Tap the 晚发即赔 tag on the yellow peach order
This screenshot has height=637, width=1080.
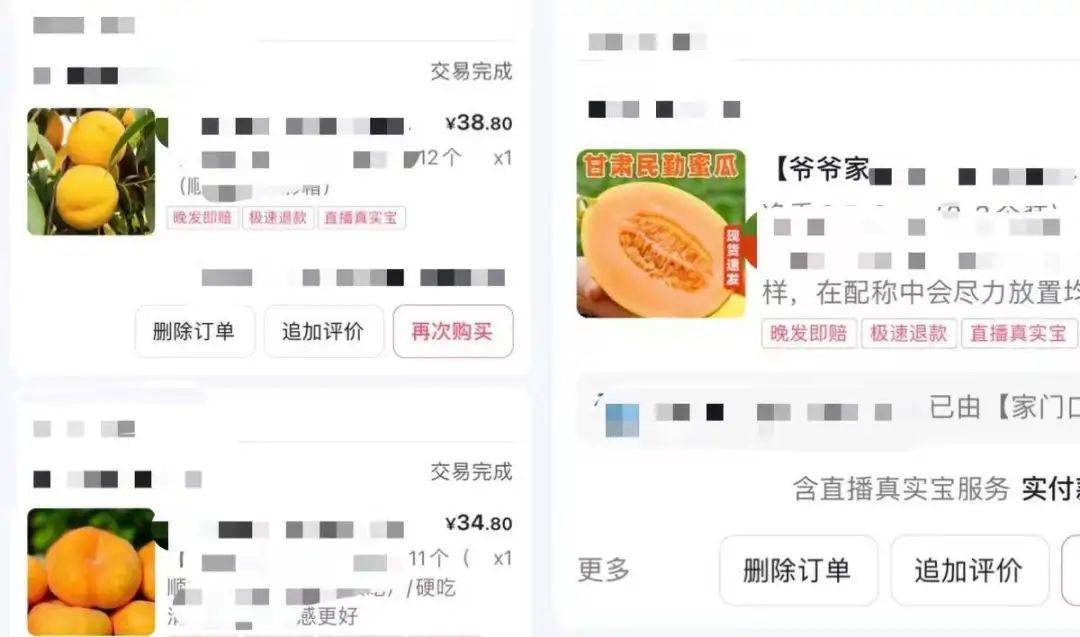coord(202,218)
